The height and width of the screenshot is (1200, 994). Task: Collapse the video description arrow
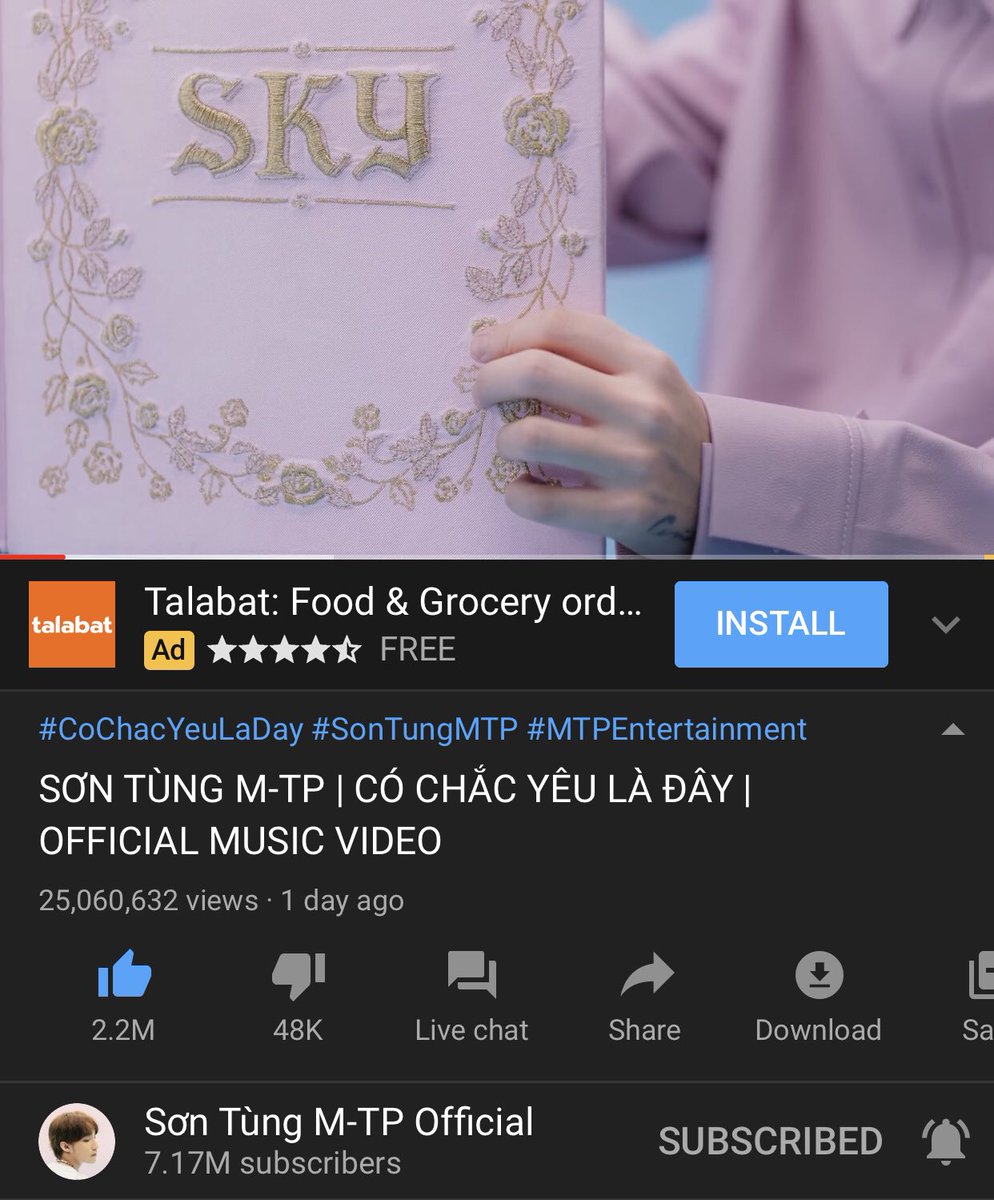[x=953, y=730]
